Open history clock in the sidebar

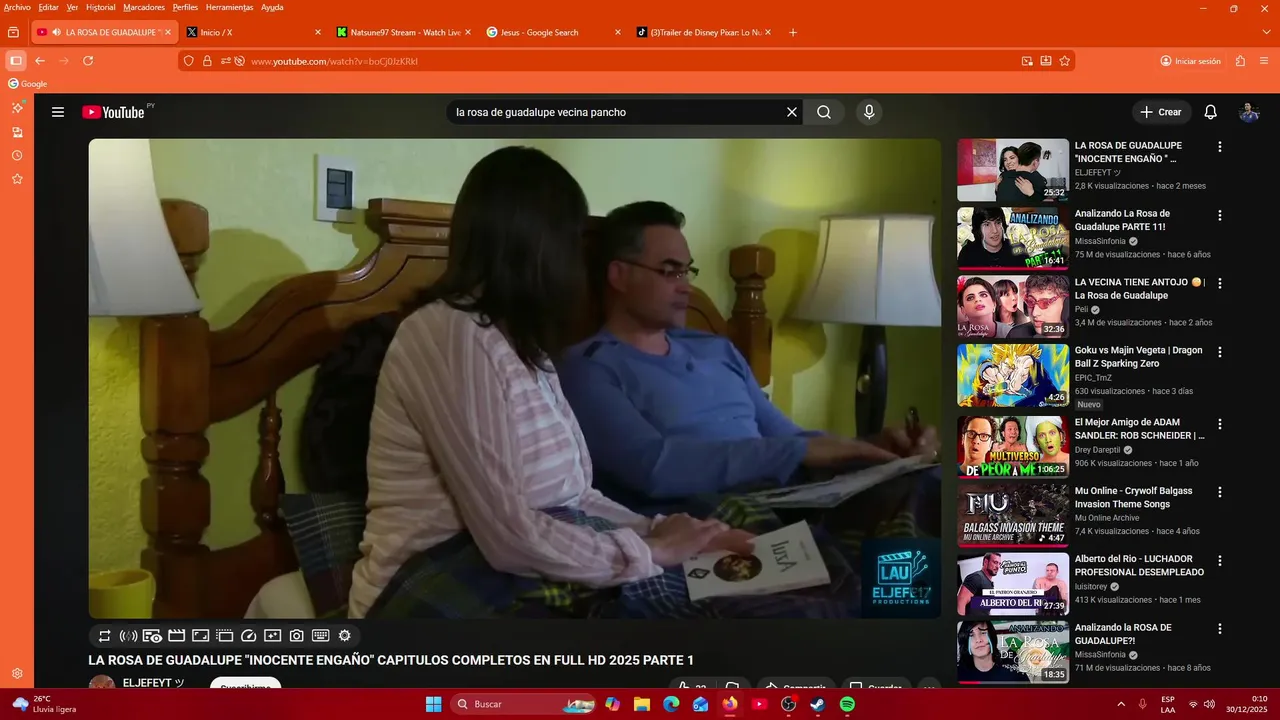17,155
